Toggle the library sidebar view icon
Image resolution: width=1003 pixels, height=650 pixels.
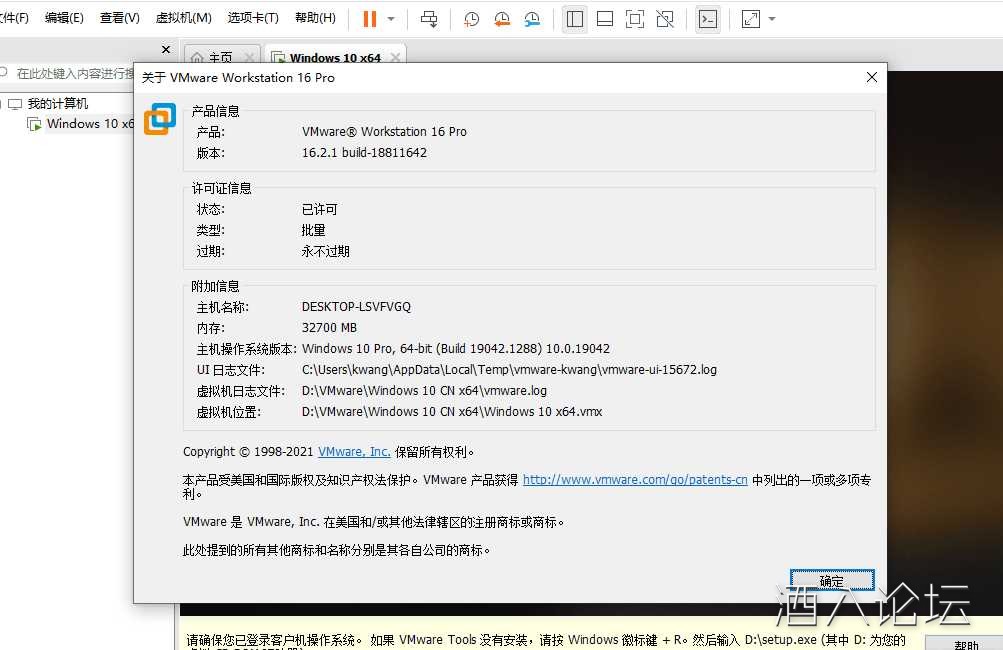[x=574, y=19]
